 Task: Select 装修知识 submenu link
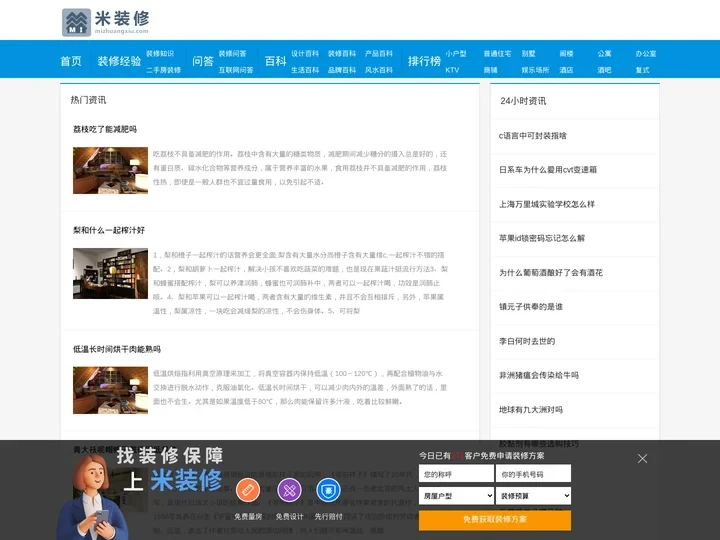(160, 53)
